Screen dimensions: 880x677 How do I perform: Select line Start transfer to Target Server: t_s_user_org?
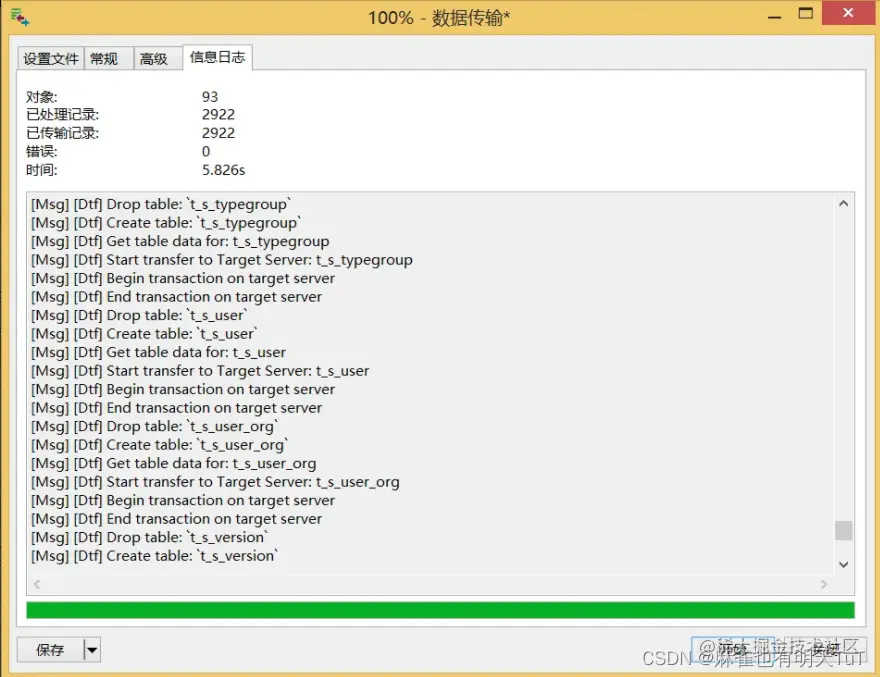pyautogui.click(x=215, y=482)
